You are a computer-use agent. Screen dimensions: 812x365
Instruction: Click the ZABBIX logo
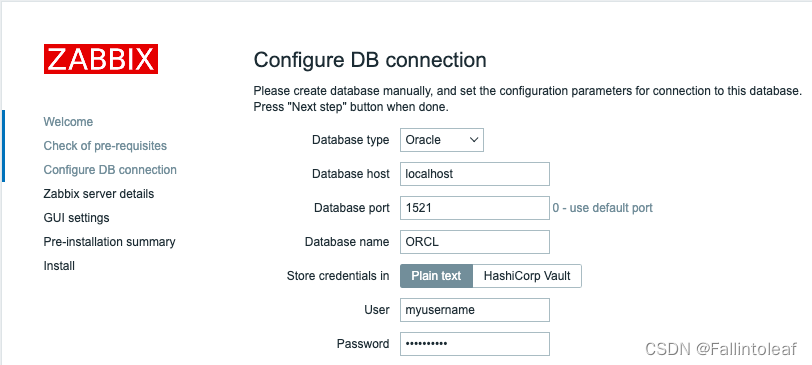[x=101, y=59]
